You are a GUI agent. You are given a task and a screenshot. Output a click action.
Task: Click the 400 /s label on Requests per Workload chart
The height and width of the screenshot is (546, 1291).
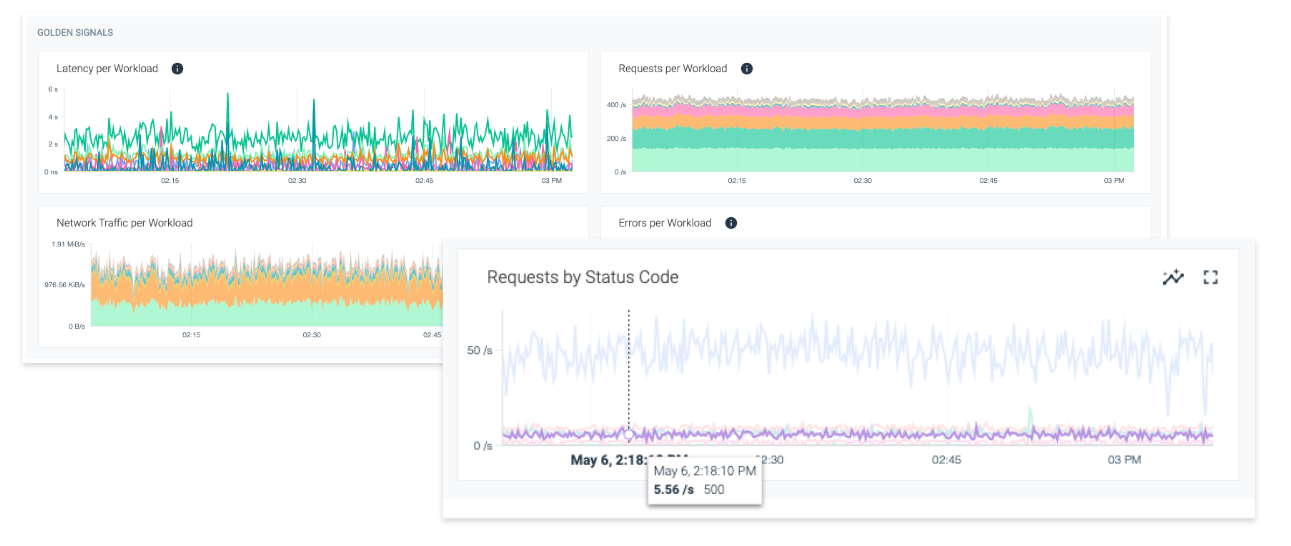click(x=617, y=104)
